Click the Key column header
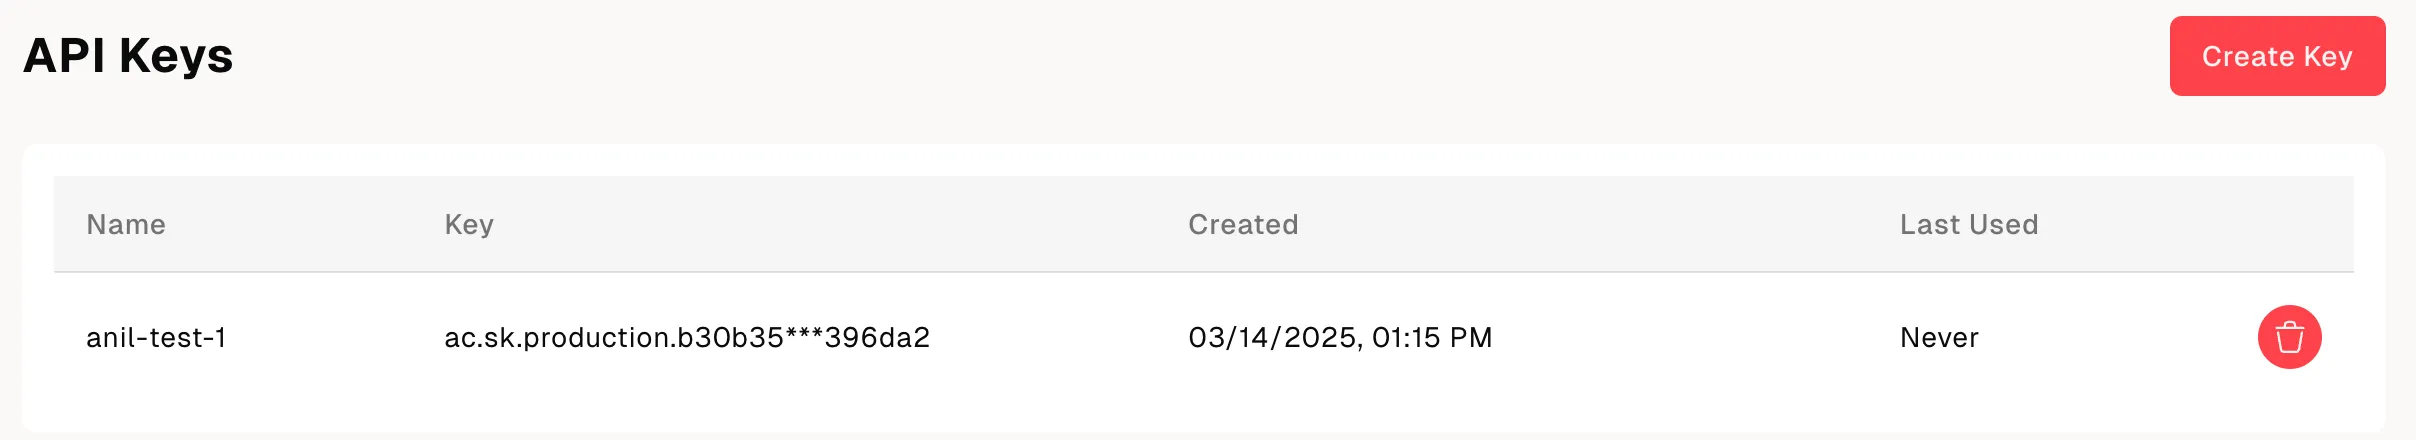This screenshot has height=440, width=2416. click(x=469, y=224)
